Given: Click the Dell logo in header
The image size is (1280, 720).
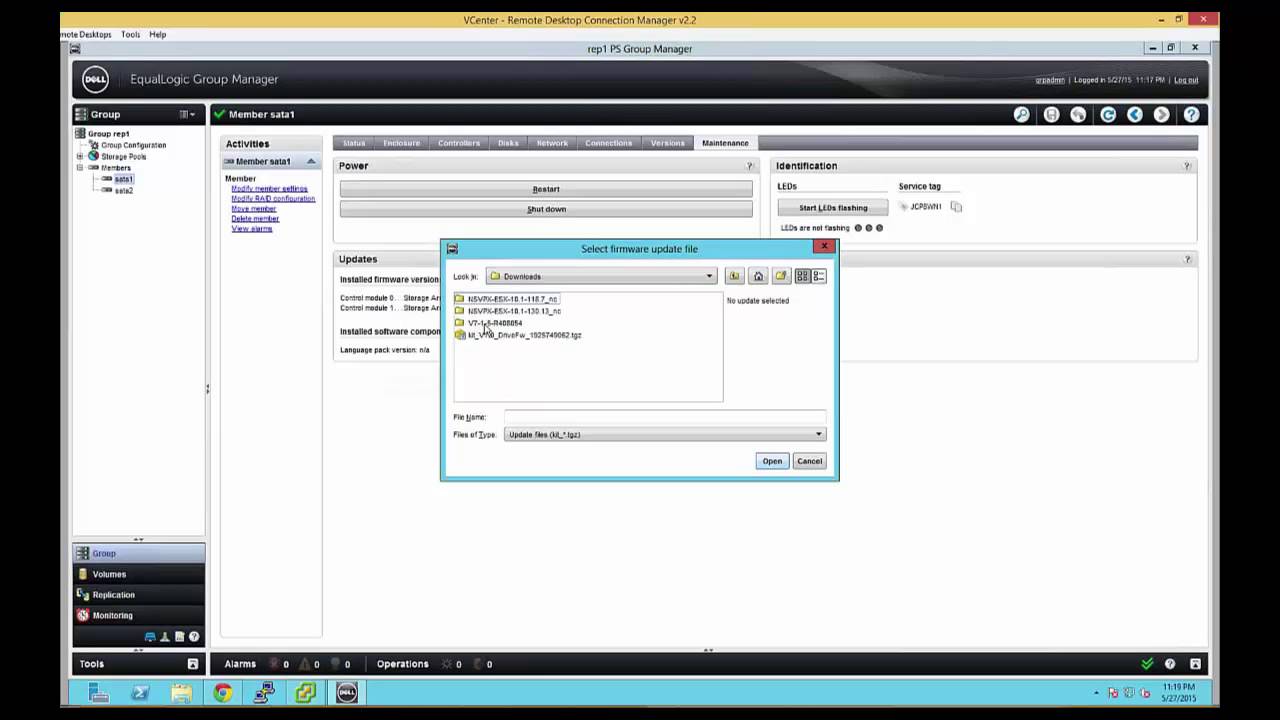Looking at the screenshot, I should click(x=95, y=79).
